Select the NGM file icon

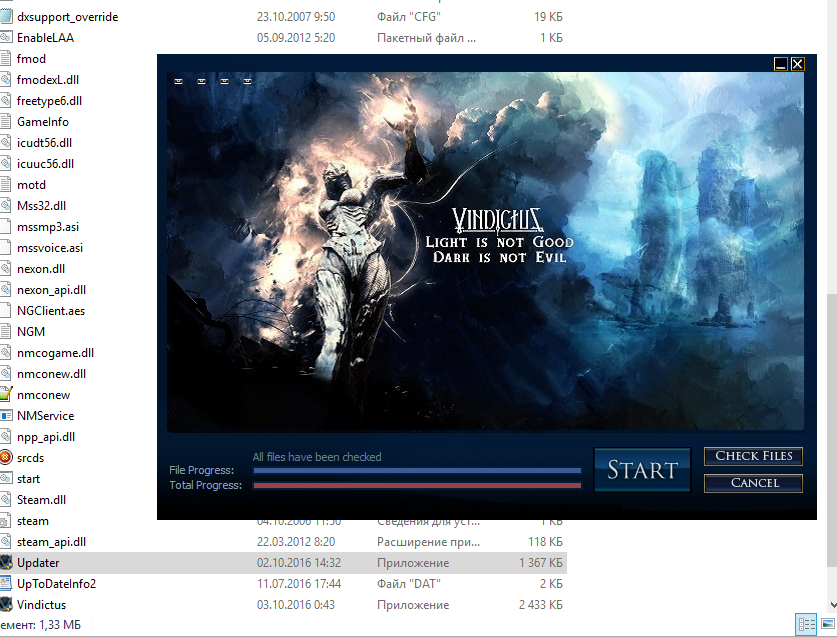[x=6, y=332]
